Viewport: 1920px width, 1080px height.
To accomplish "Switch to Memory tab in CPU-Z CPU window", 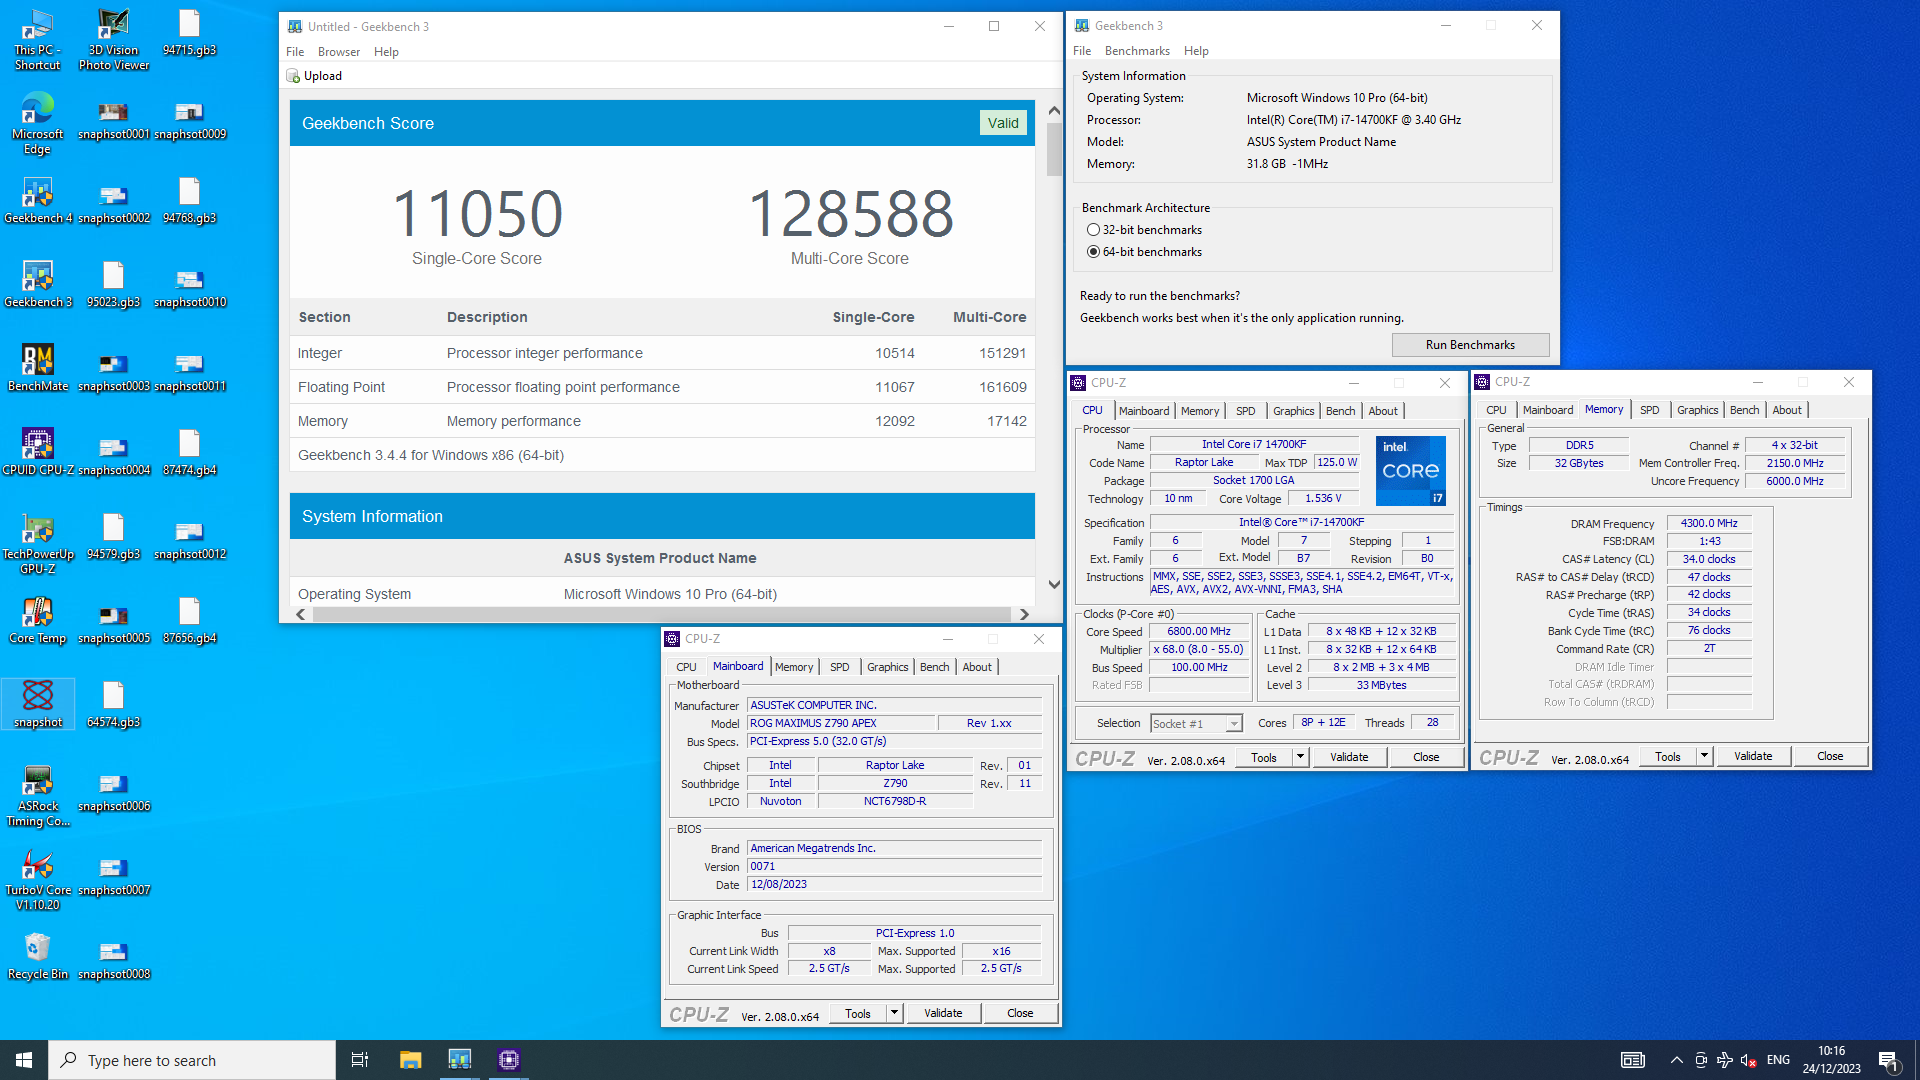I will click(x=1199, y=411).
